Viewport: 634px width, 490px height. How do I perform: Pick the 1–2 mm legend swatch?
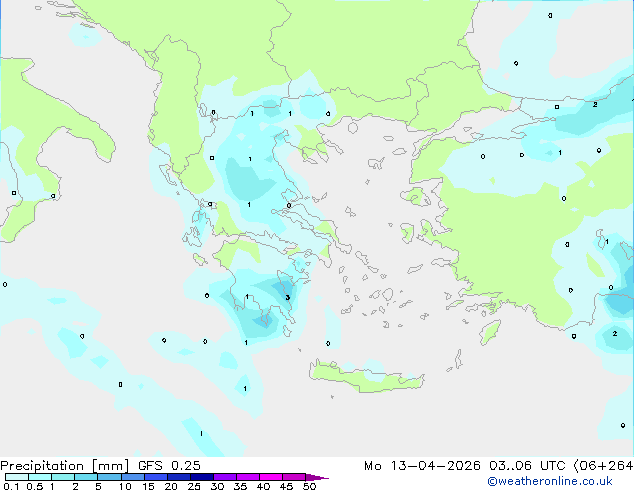point(63,477)
